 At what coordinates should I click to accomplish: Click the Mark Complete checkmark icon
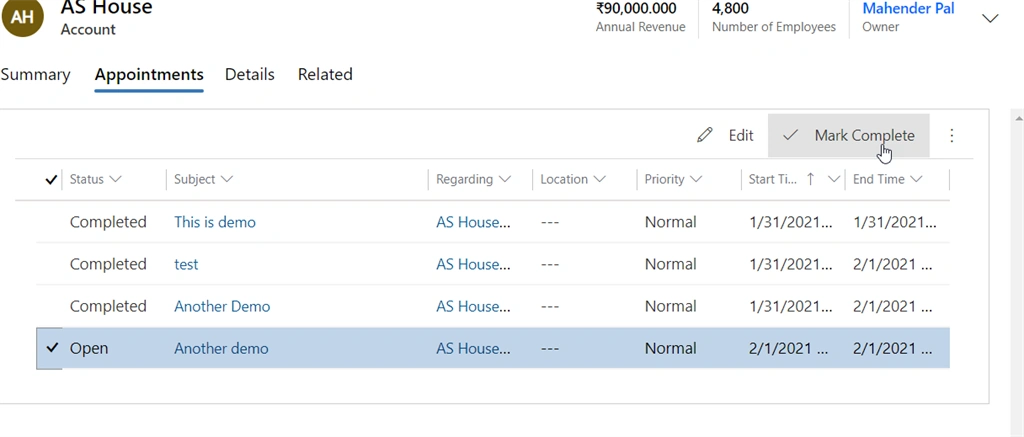(790, 135)
